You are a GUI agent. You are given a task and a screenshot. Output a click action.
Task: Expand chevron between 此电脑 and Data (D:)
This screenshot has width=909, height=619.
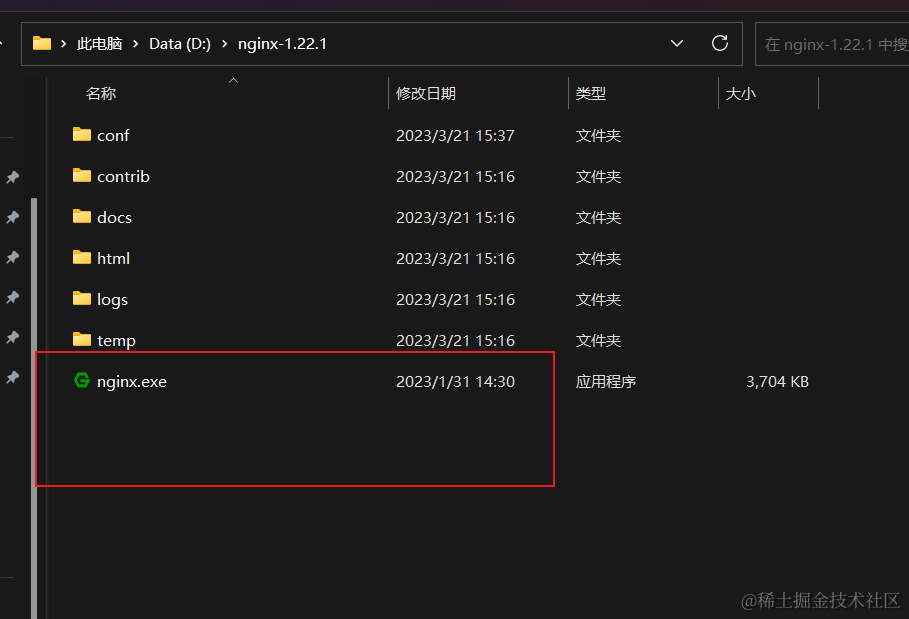135,43
